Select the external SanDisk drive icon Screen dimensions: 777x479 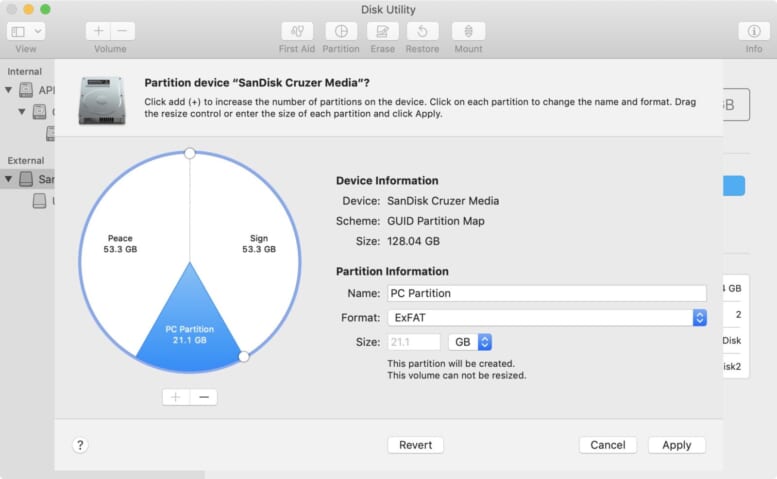pyautogui.click(x=26, y=179)
